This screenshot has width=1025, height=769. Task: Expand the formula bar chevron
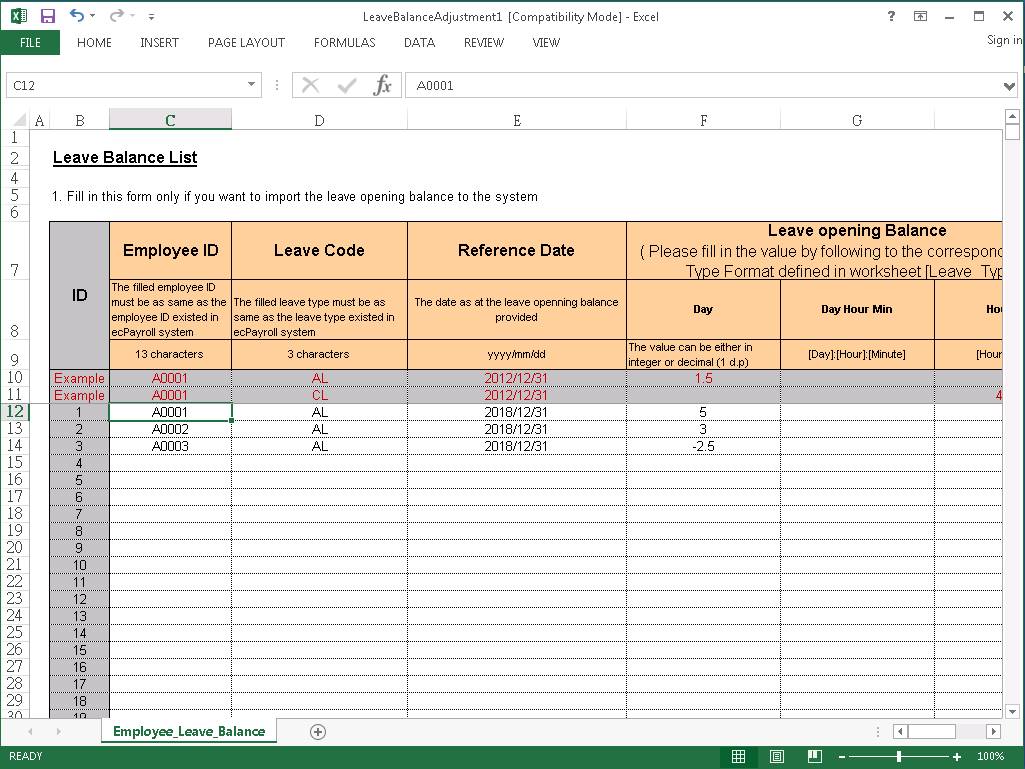1009,86
